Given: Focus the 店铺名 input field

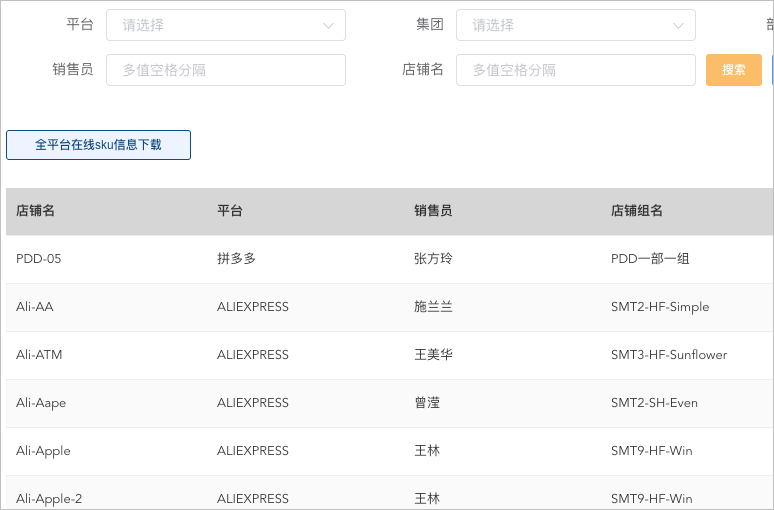Looking at the screenshot, I should tap(575, 70).
